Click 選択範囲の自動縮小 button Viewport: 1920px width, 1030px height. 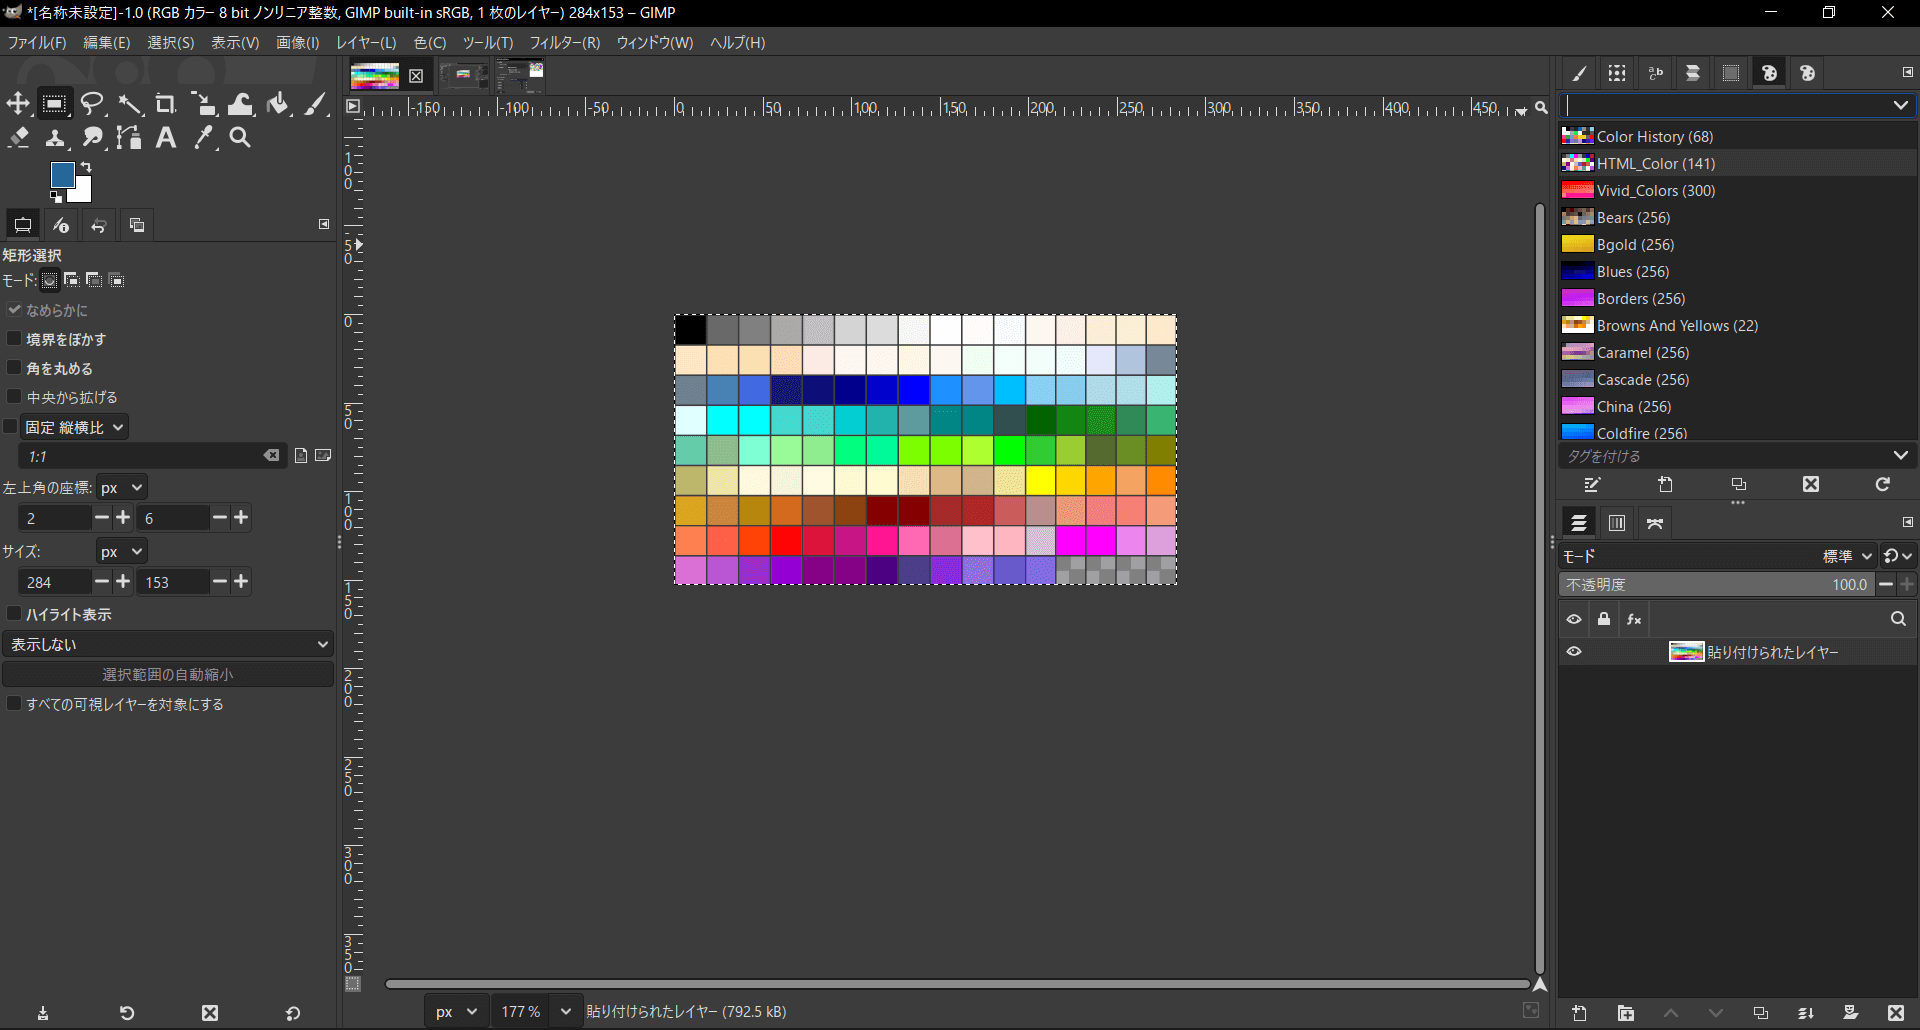(x=168, y=675)
